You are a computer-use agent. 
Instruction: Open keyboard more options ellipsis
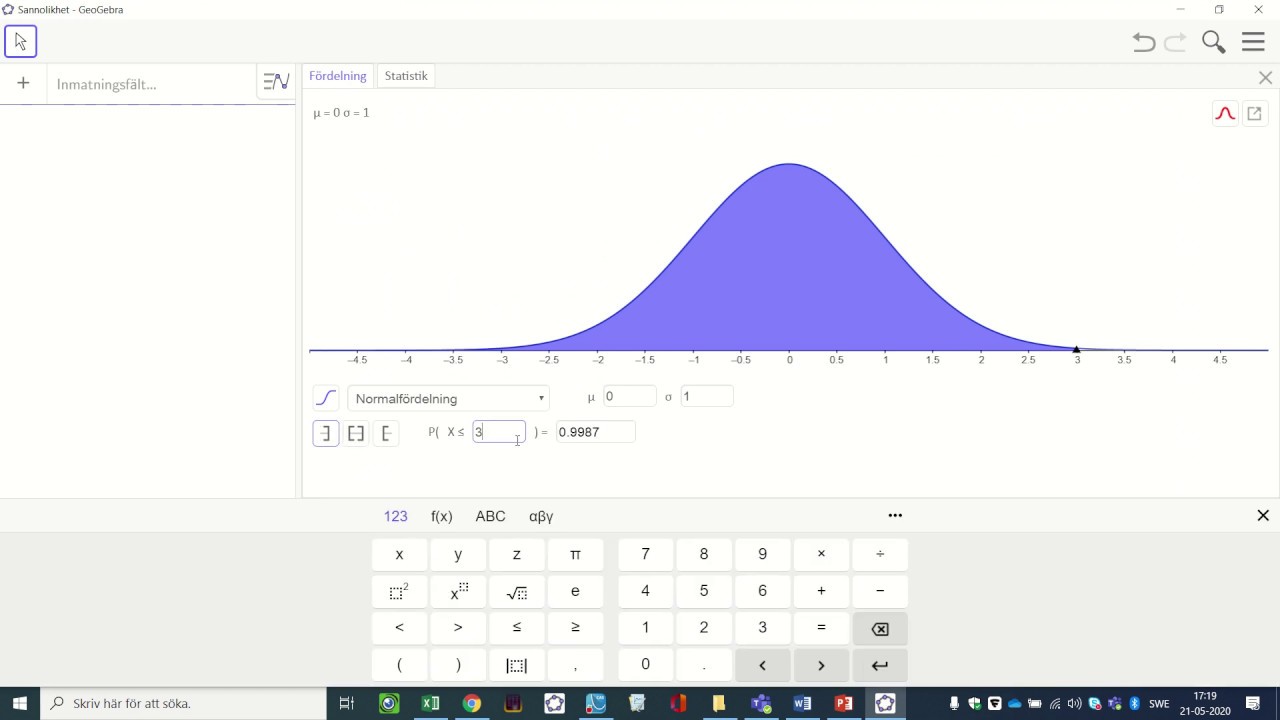[895, 515]
